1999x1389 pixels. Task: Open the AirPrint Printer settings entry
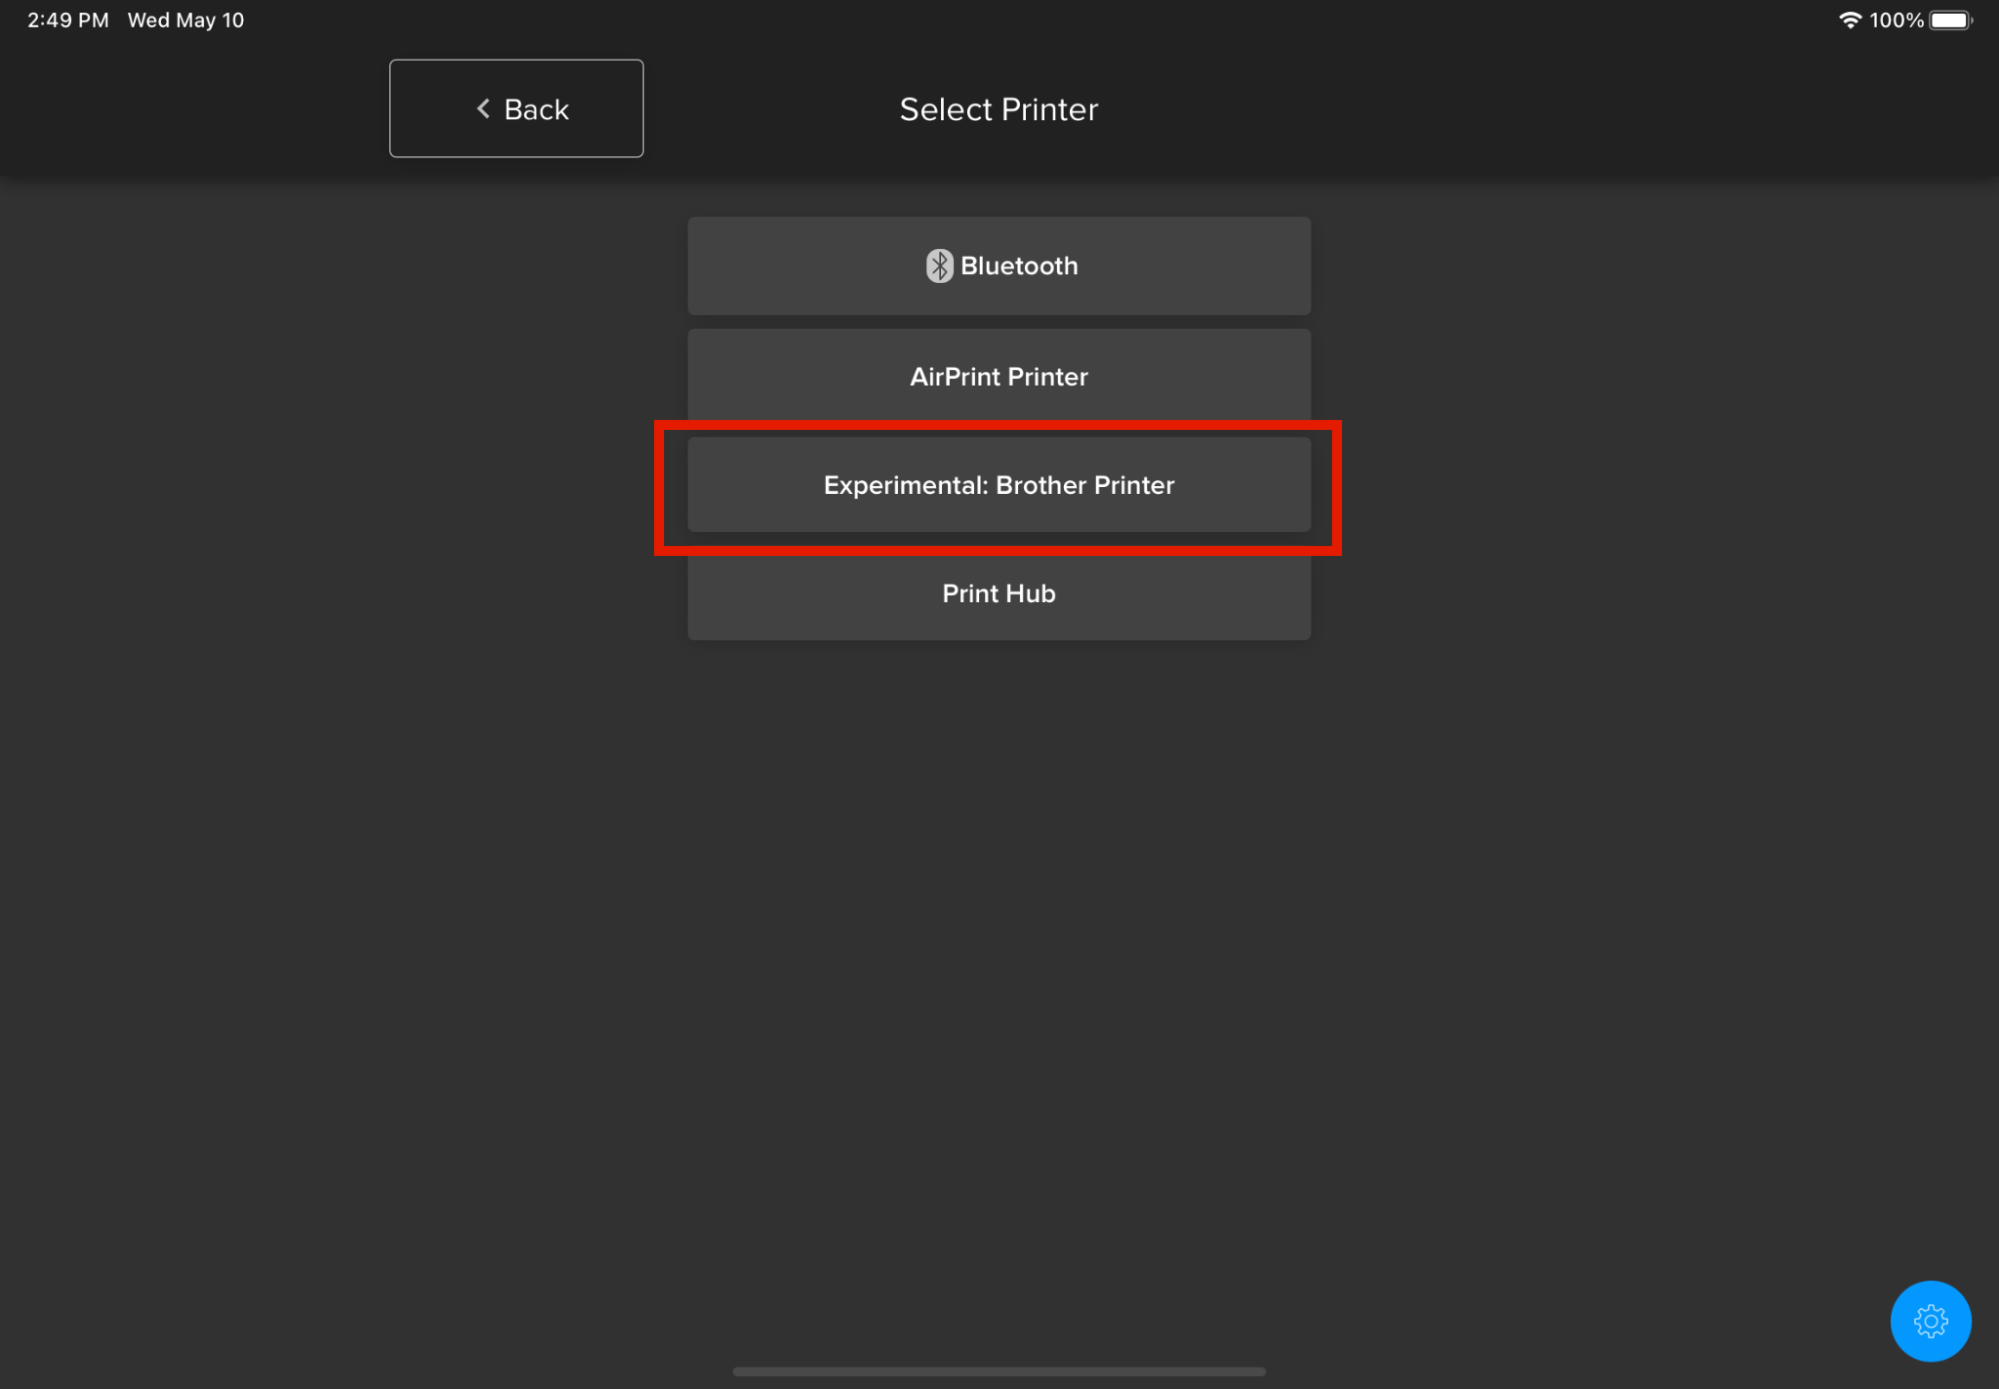click(x=998, y=376)
